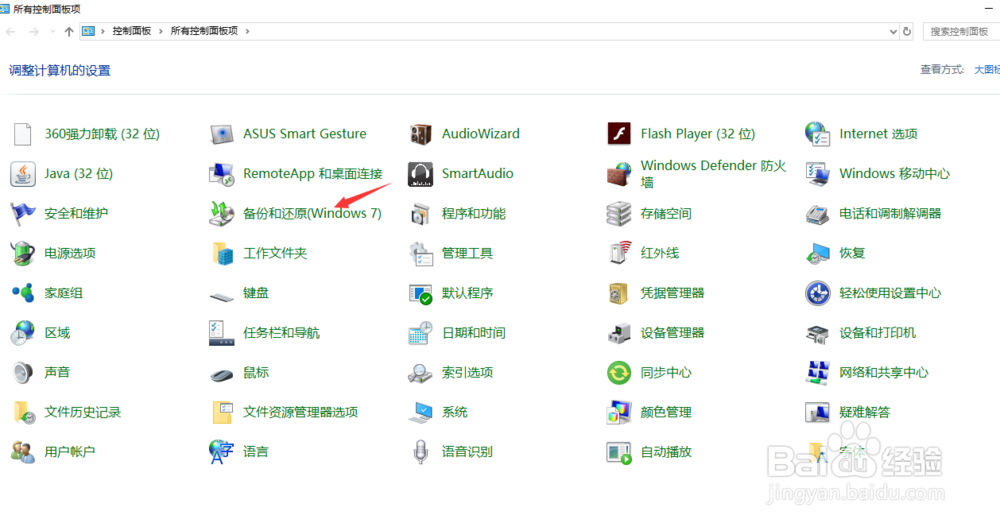Click 控制面板 breadcrumb in address bar

tap(132, 31)
